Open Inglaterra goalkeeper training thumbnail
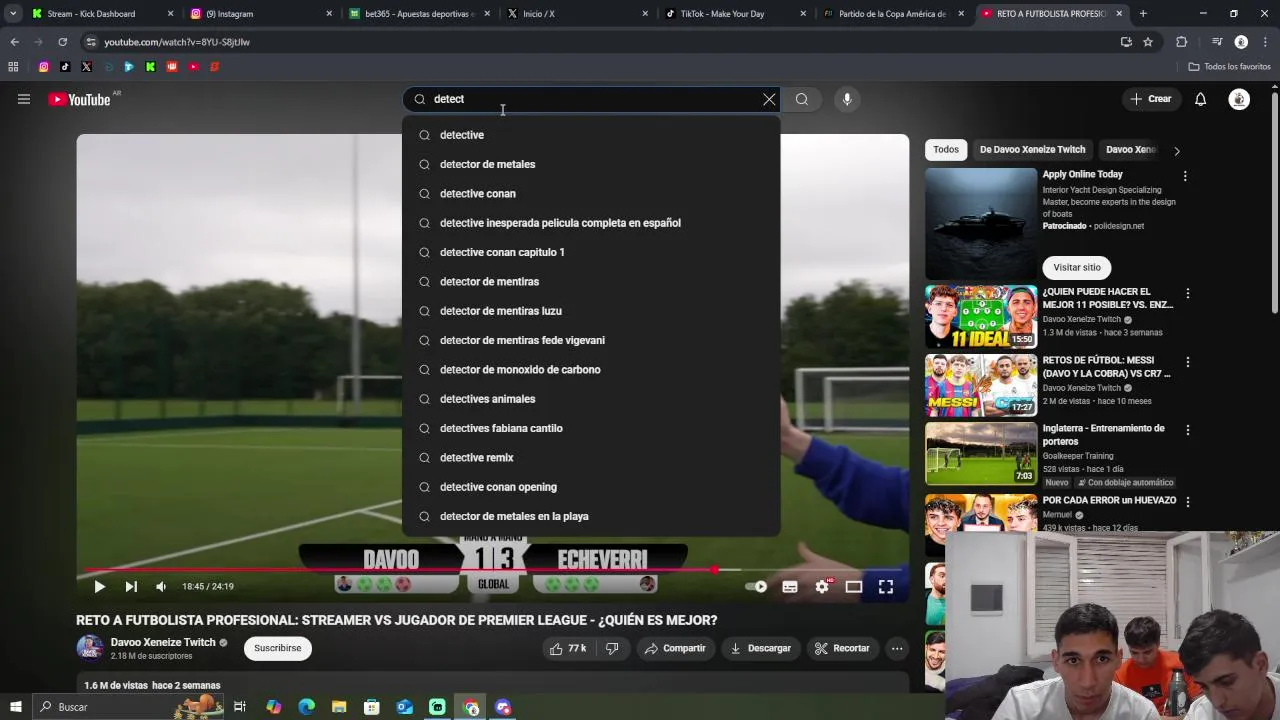This screenshot has width=1280, height=720. [x=981, y=453]
